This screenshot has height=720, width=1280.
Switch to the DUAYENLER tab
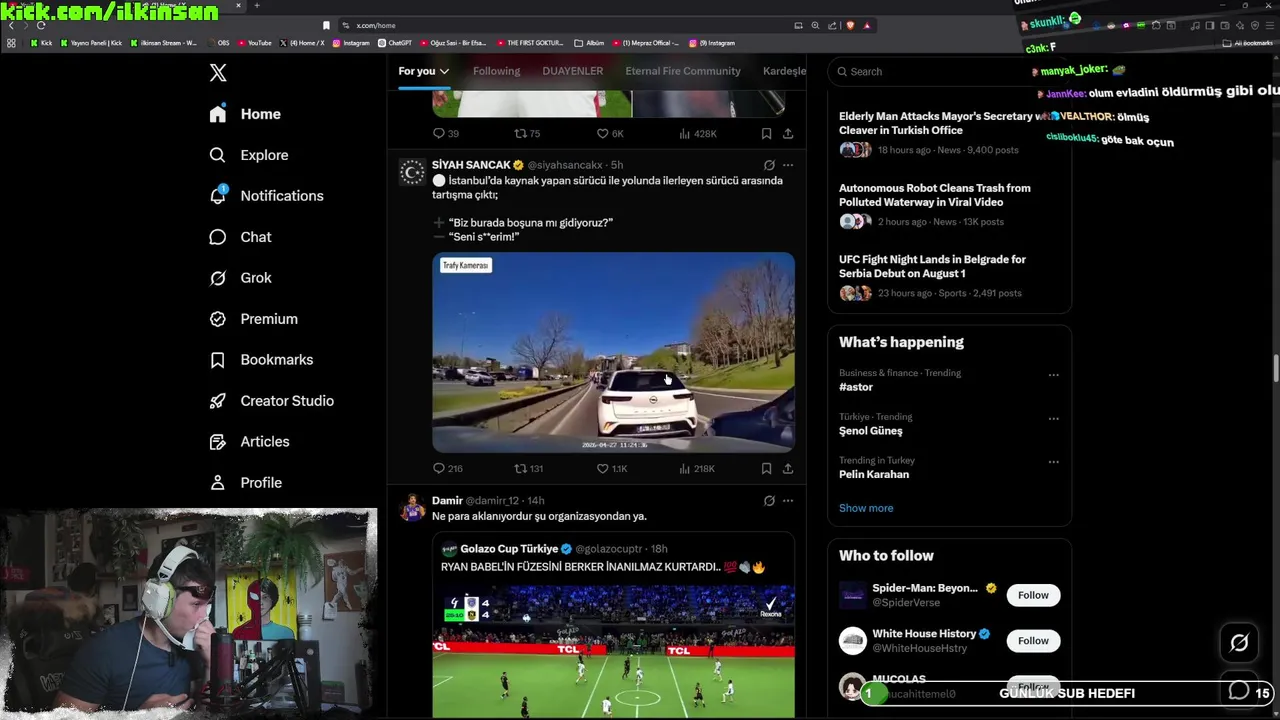click(x=572, y=71)
